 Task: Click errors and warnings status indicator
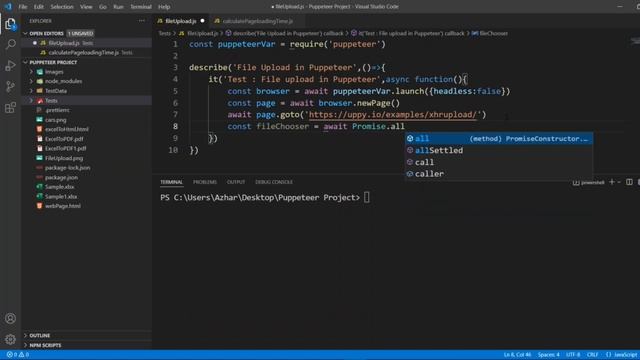click(x=18, y=355)
